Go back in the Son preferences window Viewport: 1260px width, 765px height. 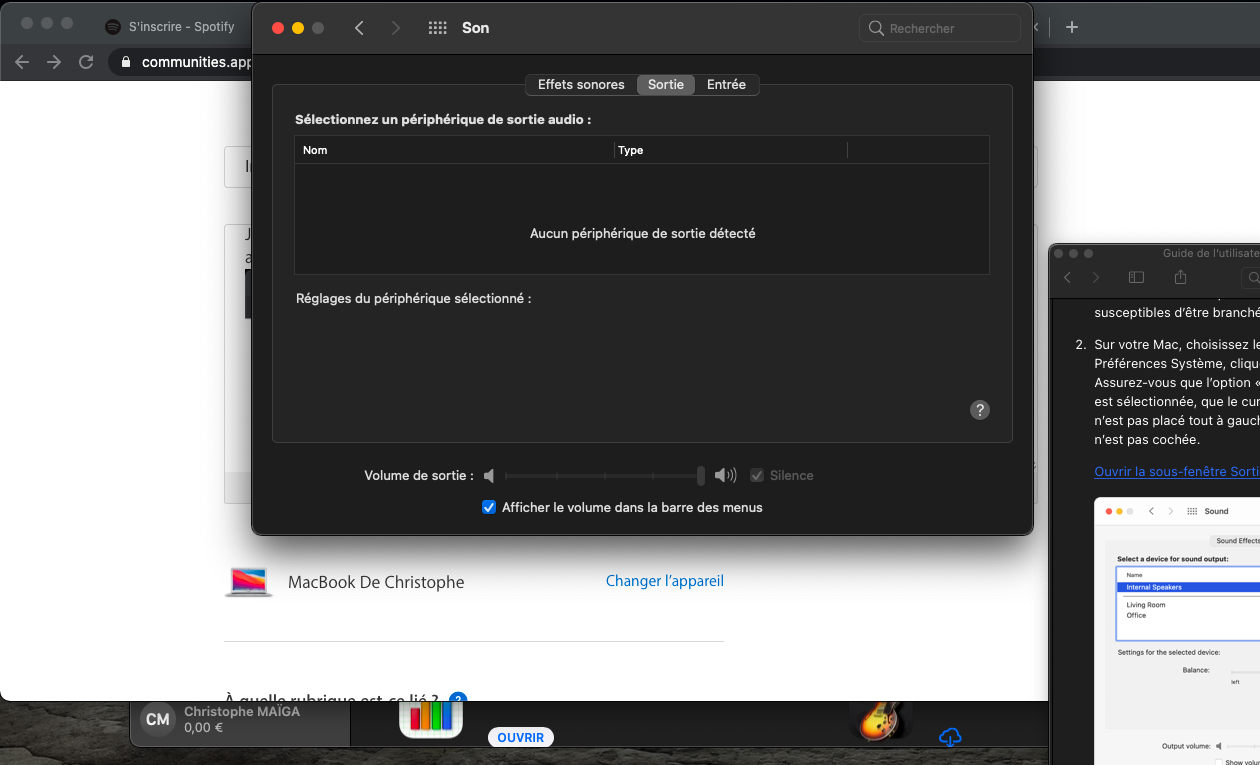[359, 28]
